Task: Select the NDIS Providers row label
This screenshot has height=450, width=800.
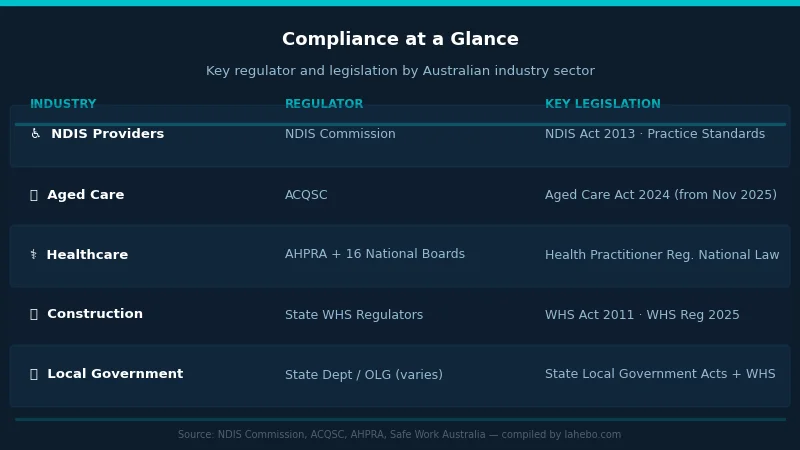Action: [108, 134]
